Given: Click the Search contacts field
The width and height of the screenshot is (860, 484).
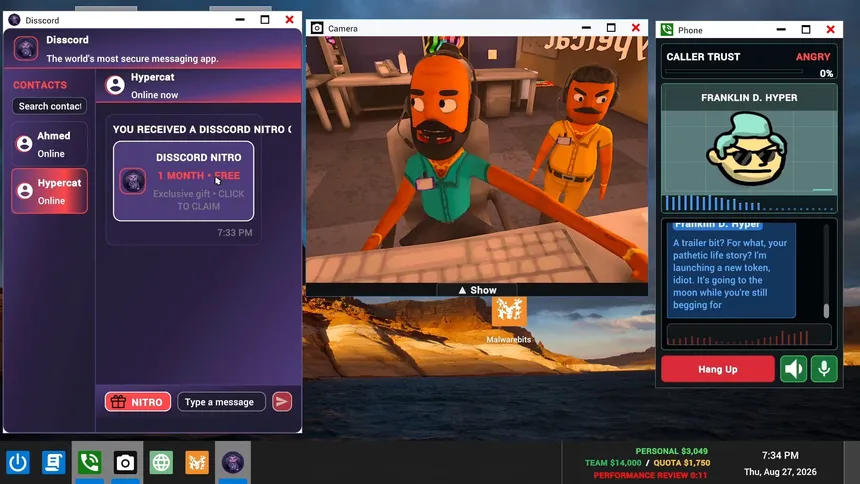Looking at the screenshot, I should pos(49,106).
